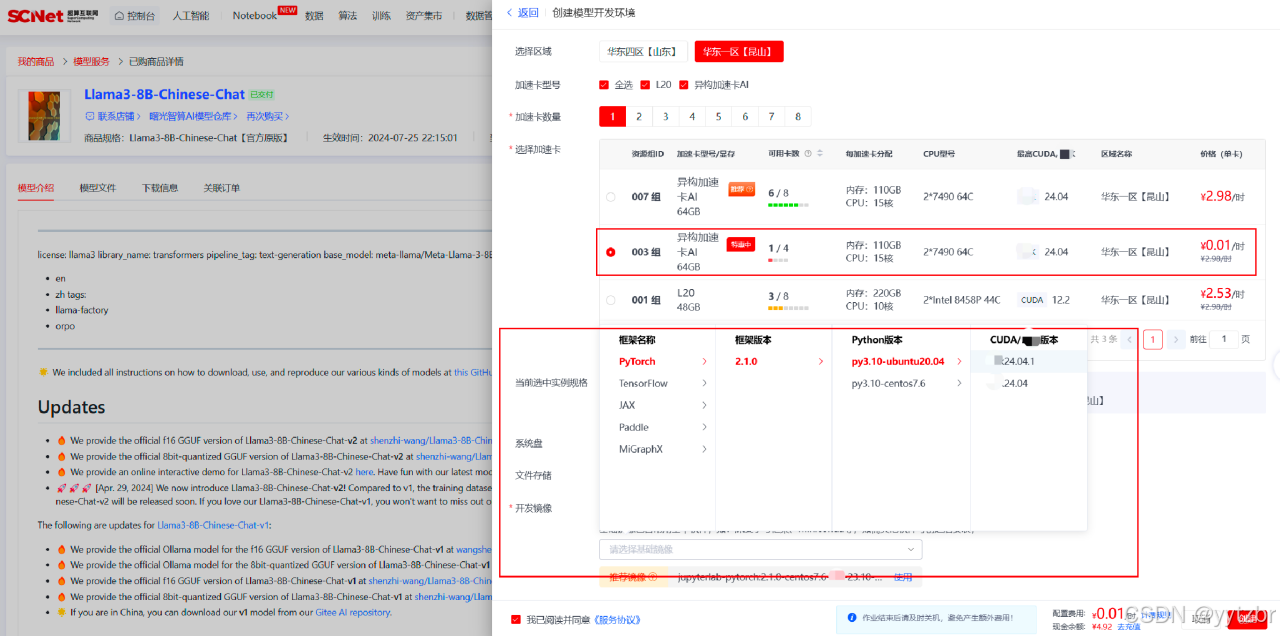Open the 请选择基础镜像 dropdown
Viewport: 1280px width, 636px height.
[x=760, y=549]
